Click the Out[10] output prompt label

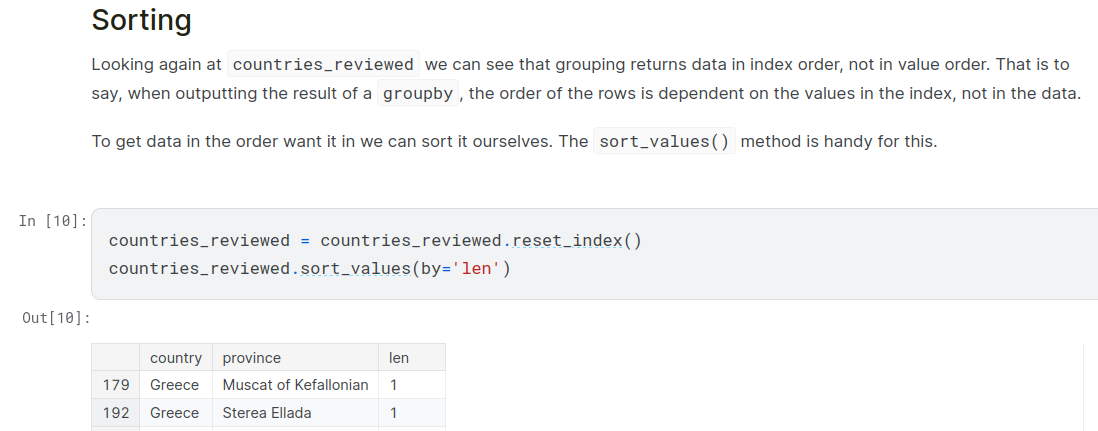click(x=56, y=318)
